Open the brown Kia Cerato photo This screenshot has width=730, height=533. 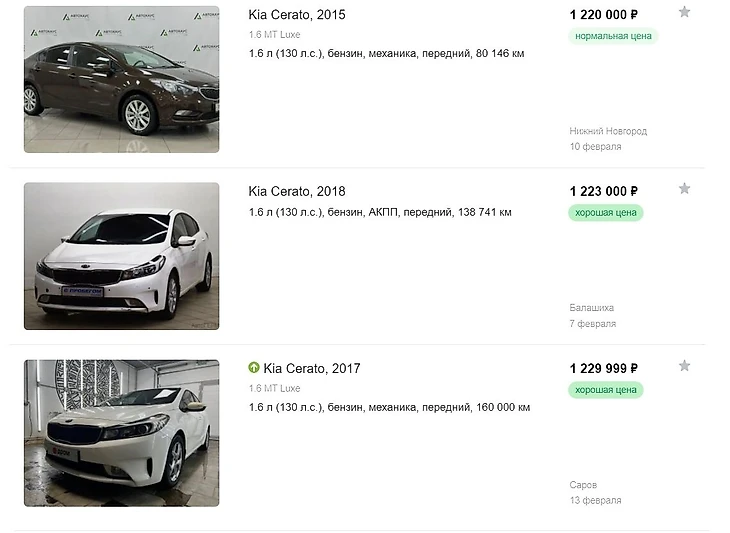point(121,78)
